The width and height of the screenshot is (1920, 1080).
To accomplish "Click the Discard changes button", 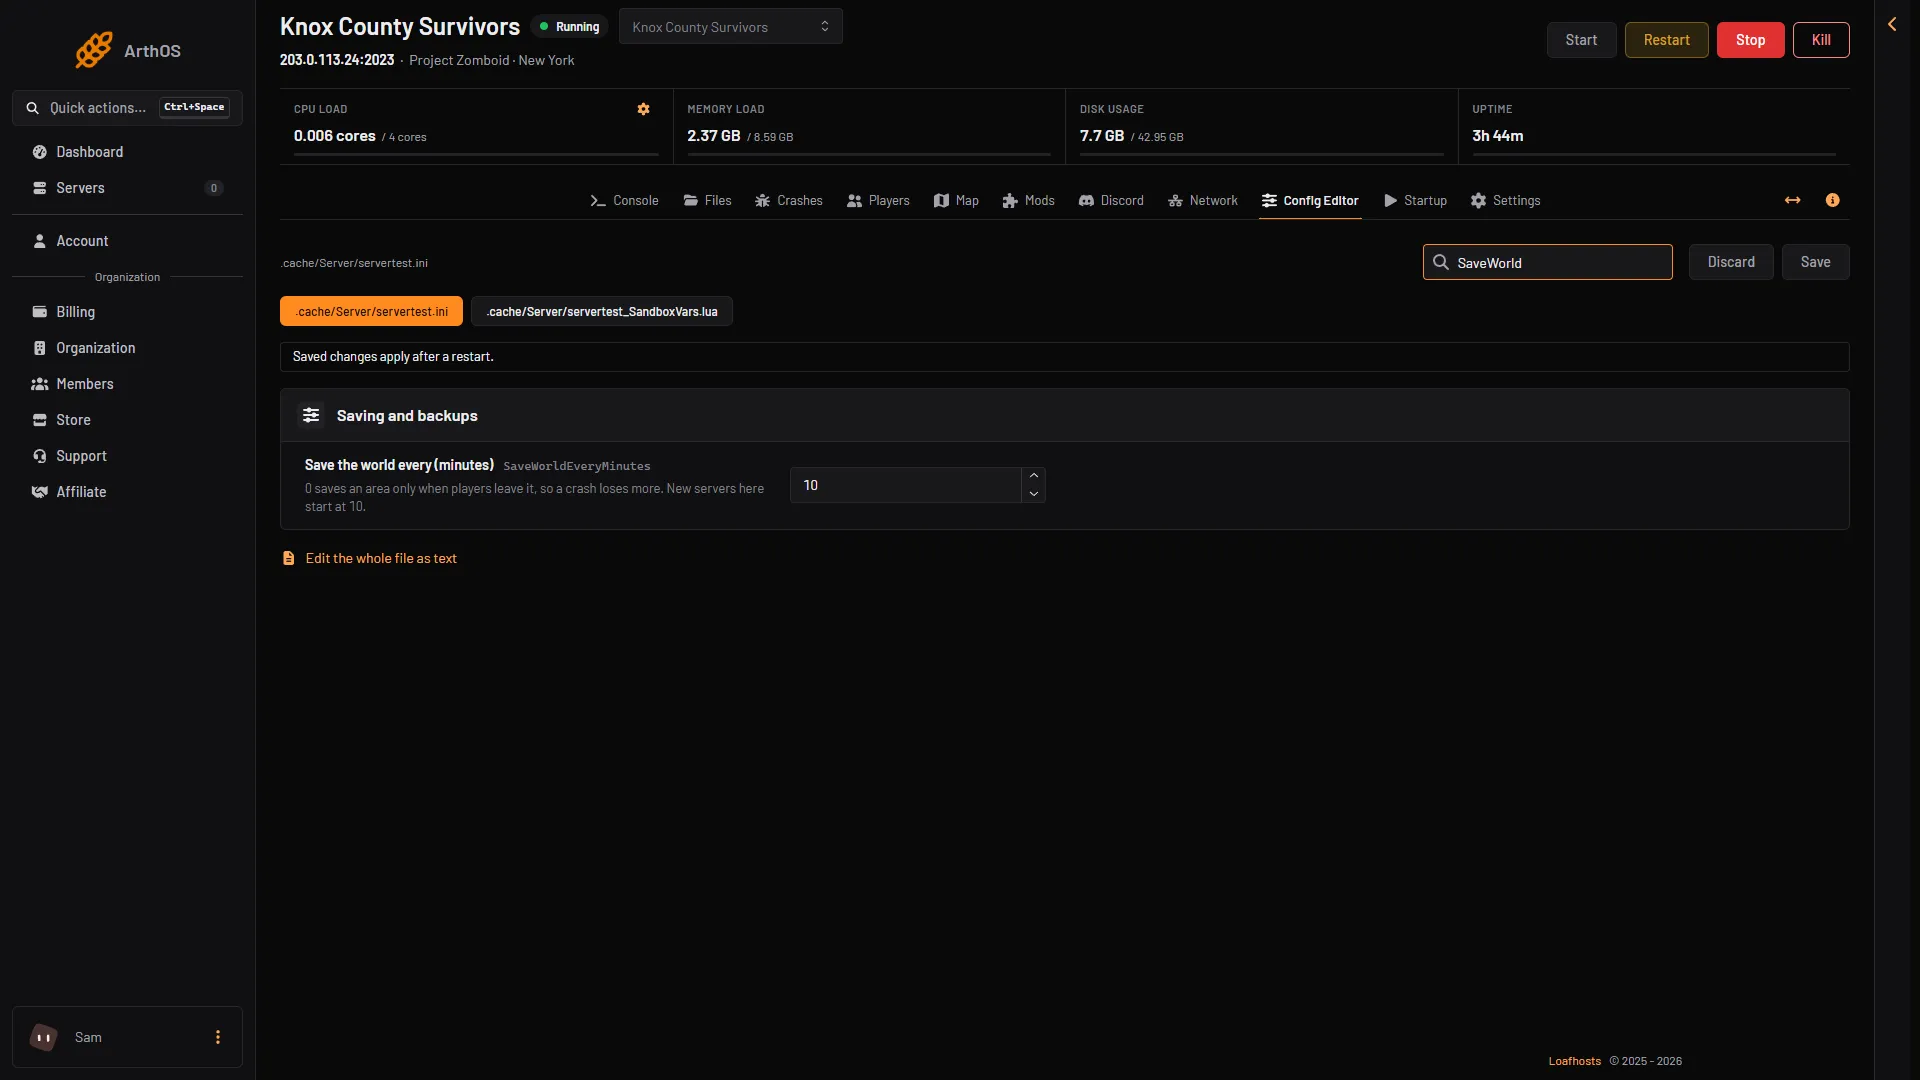I will click(1731, 262).
